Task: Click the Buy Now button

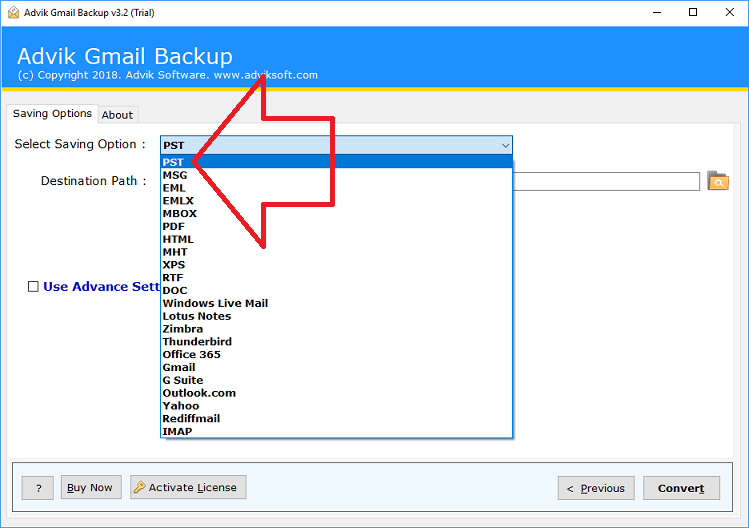Action: 91,487
